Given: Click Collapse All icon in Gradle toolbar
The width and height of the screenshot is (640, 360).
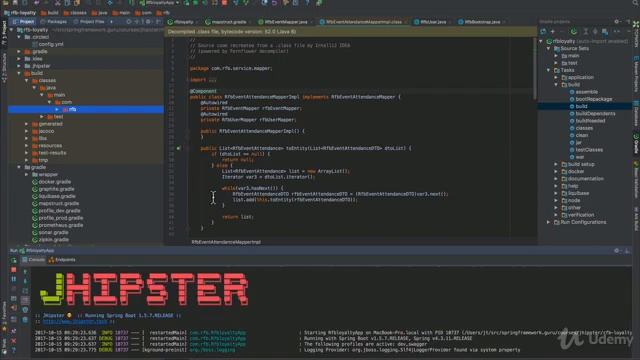Looking at the screenshot, I should 595,31.
